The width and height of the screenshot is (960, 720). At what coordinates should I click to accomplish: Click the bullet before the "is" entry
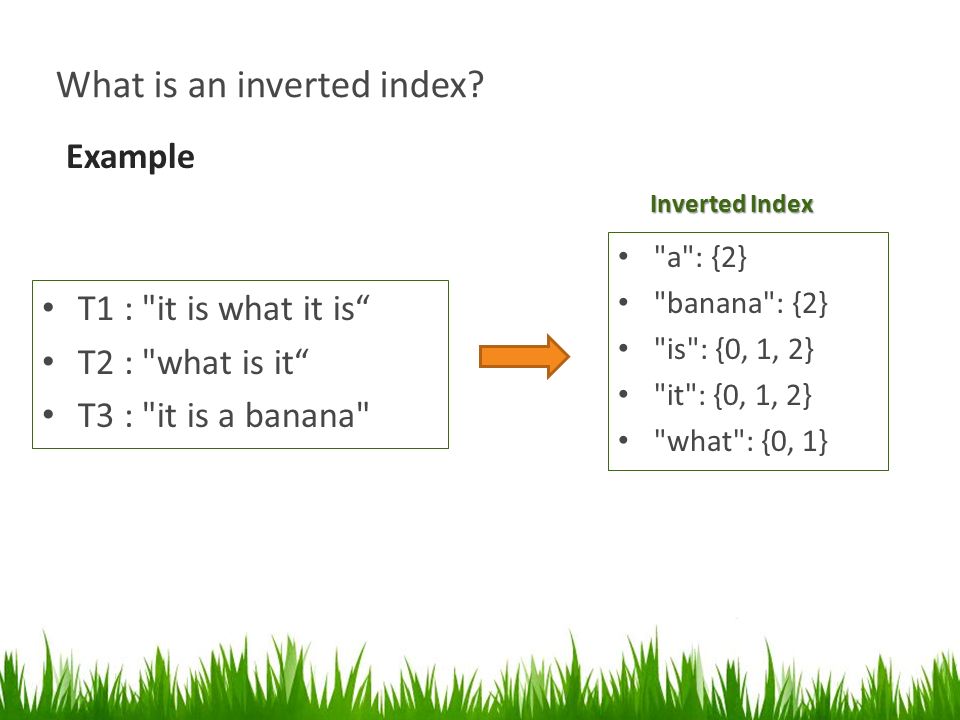click(623, 348)
